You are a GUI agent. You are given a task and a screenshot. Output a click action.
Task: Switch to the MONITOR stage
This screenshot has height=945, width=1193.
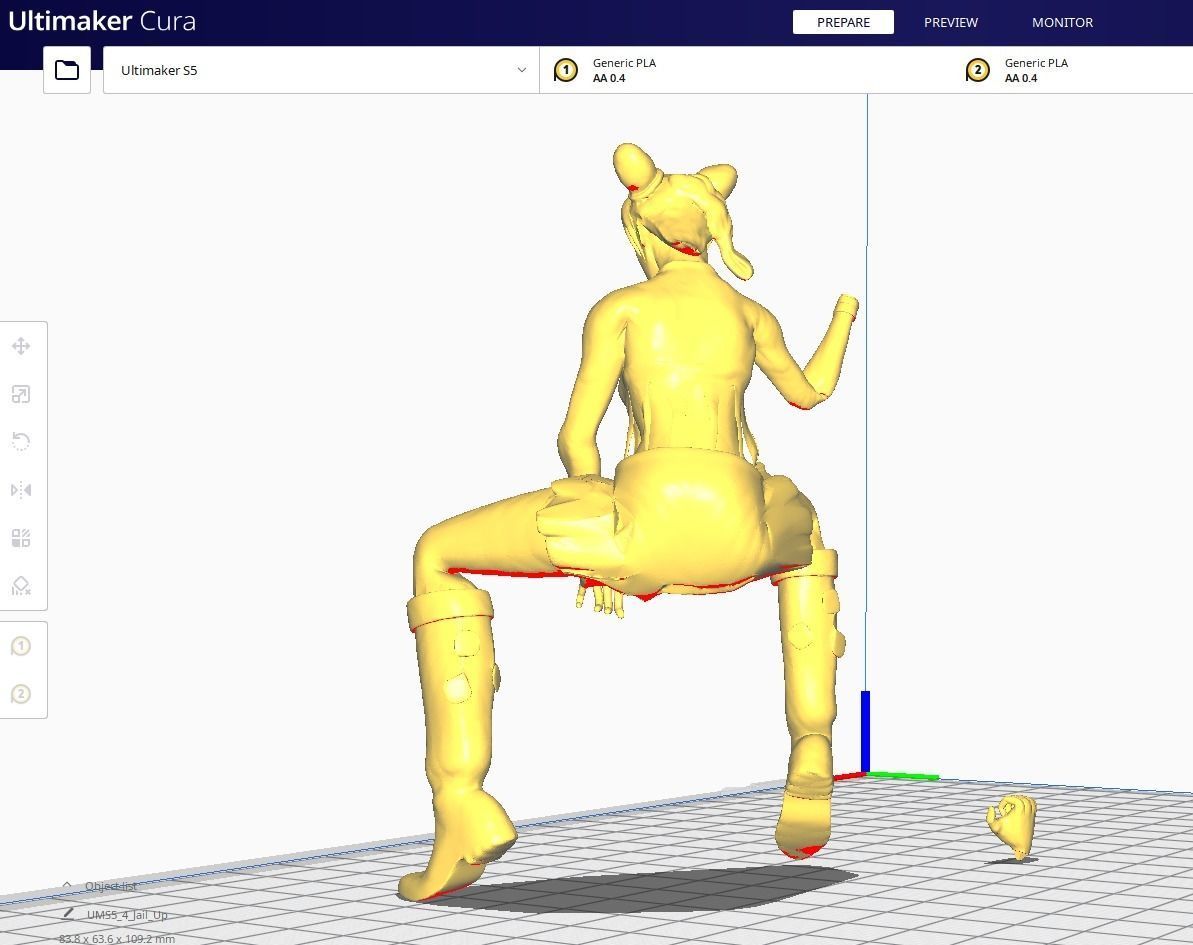tap(1062, 22)
